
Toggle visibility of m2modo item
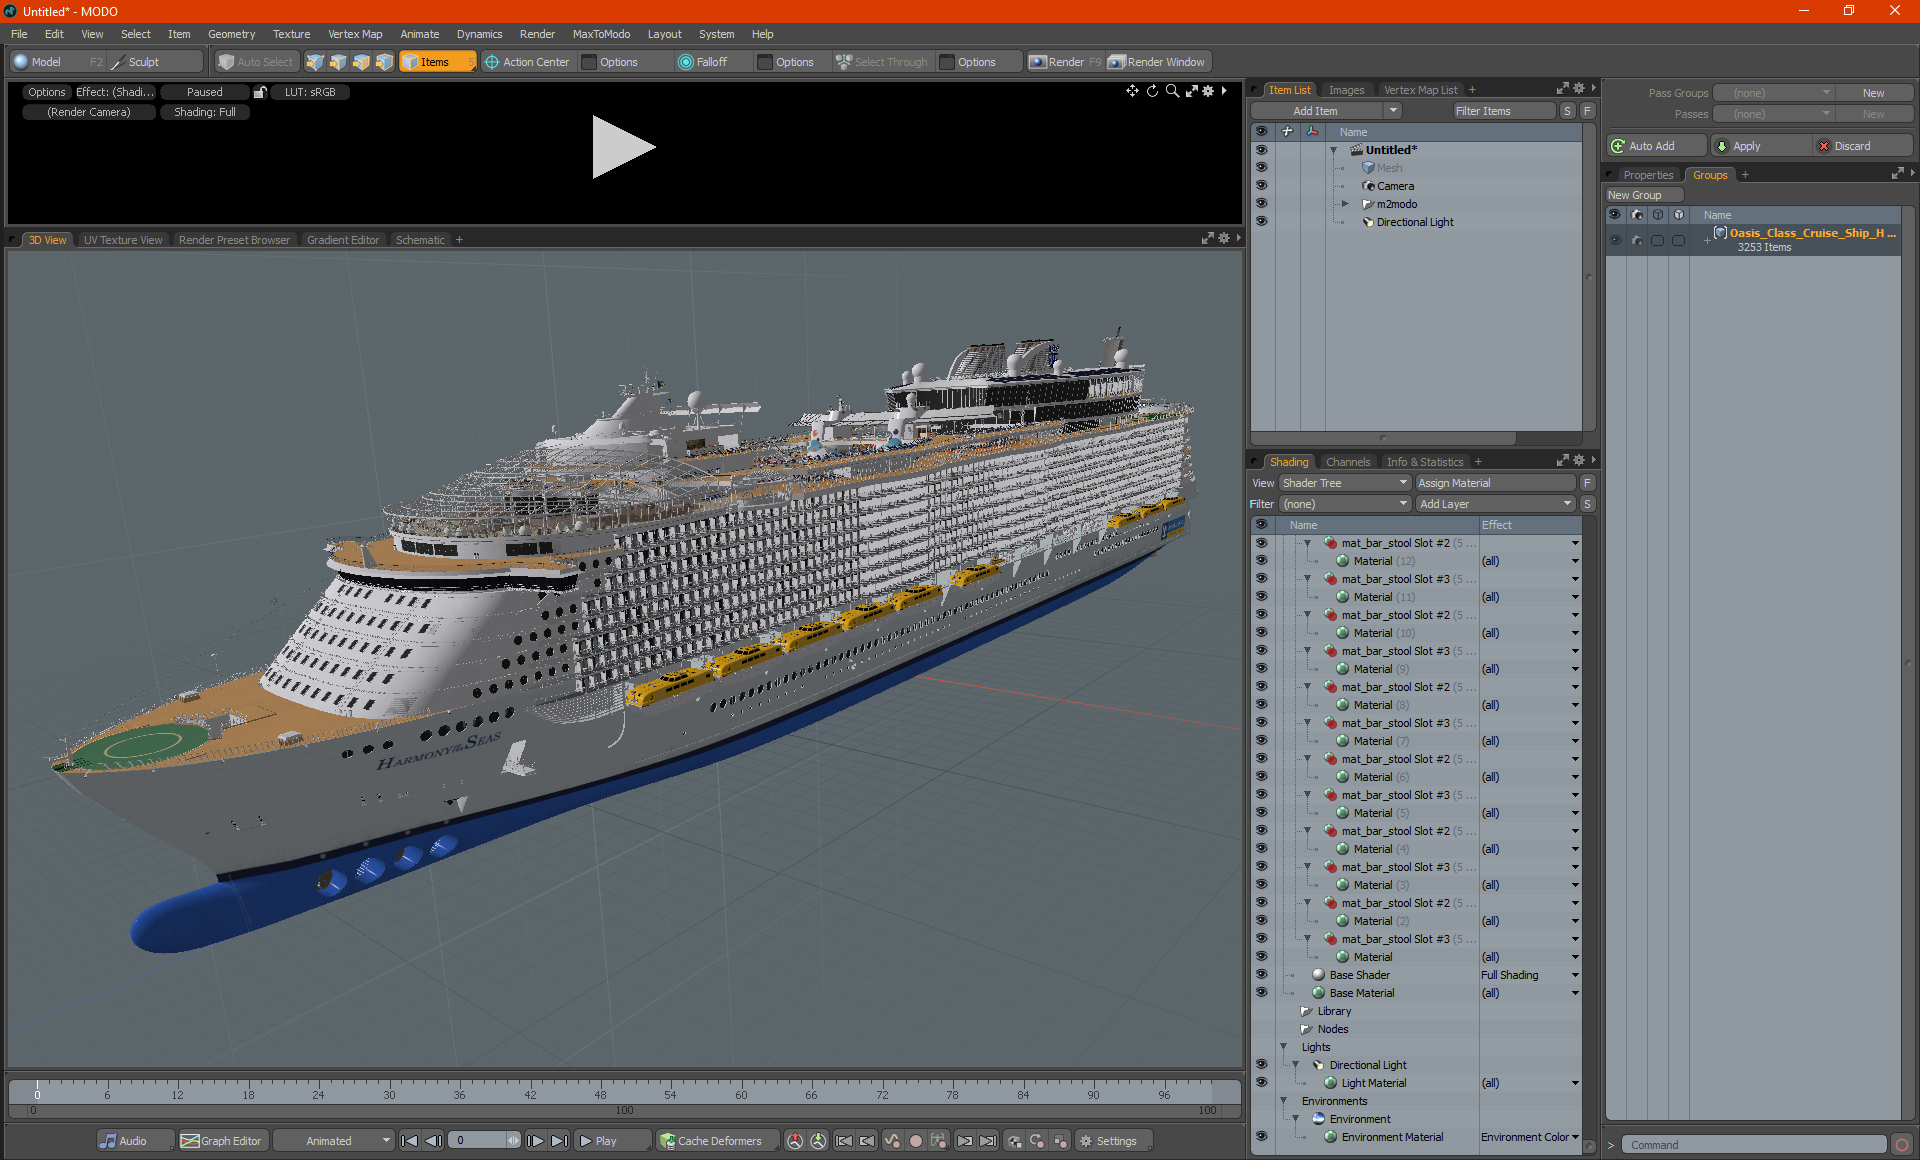coord(1261,204)
